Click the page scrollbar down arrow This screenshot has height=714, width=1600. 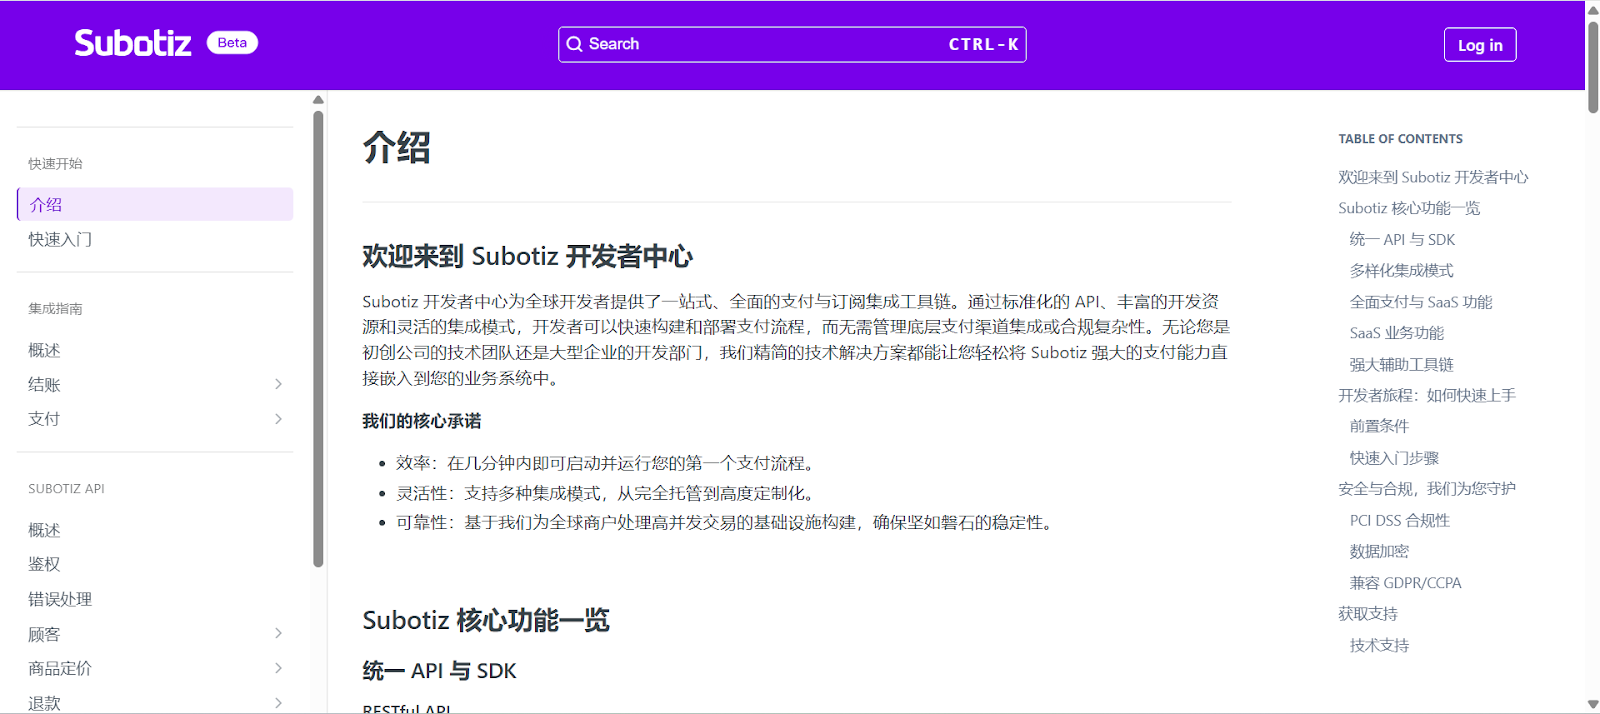click(1592, 704)
